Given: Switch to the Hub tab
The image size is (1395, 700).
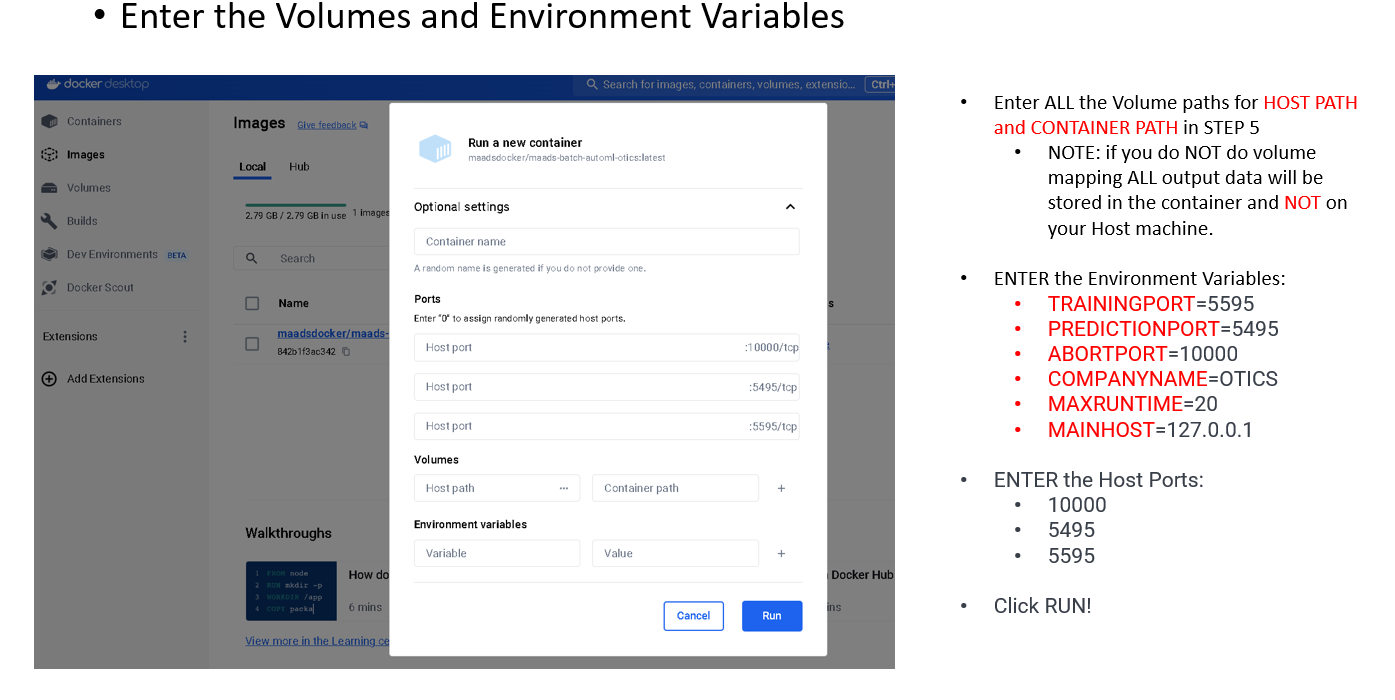Looking at the screenshot, I should click(x=299, y=167).
